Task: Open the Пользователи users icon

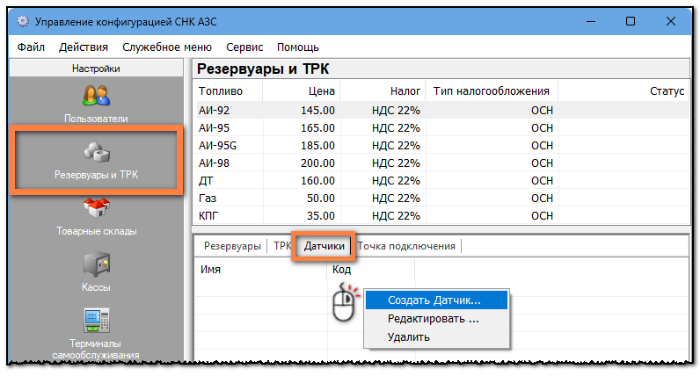Action: click(x=96, y=96)
